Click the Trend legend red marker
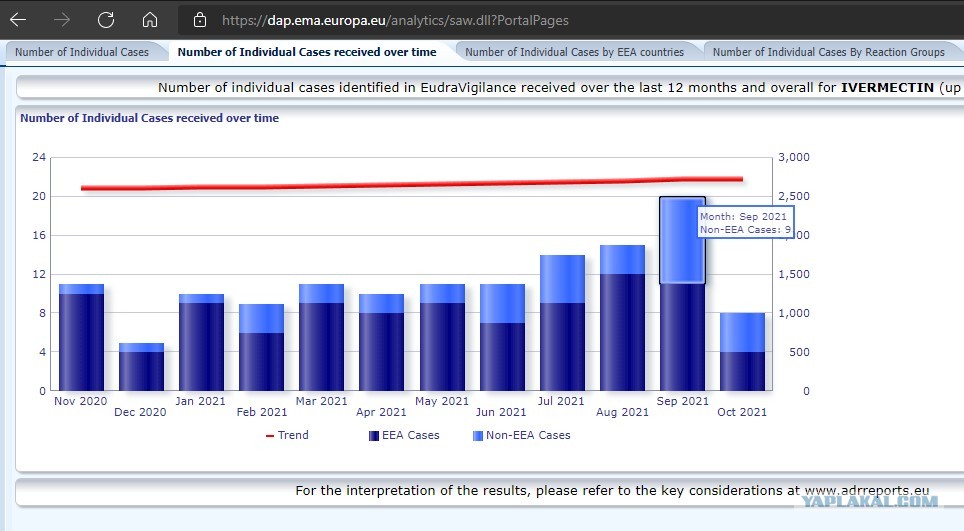Image resolution: width=964 pixels, height=531 pixels. 269,436
